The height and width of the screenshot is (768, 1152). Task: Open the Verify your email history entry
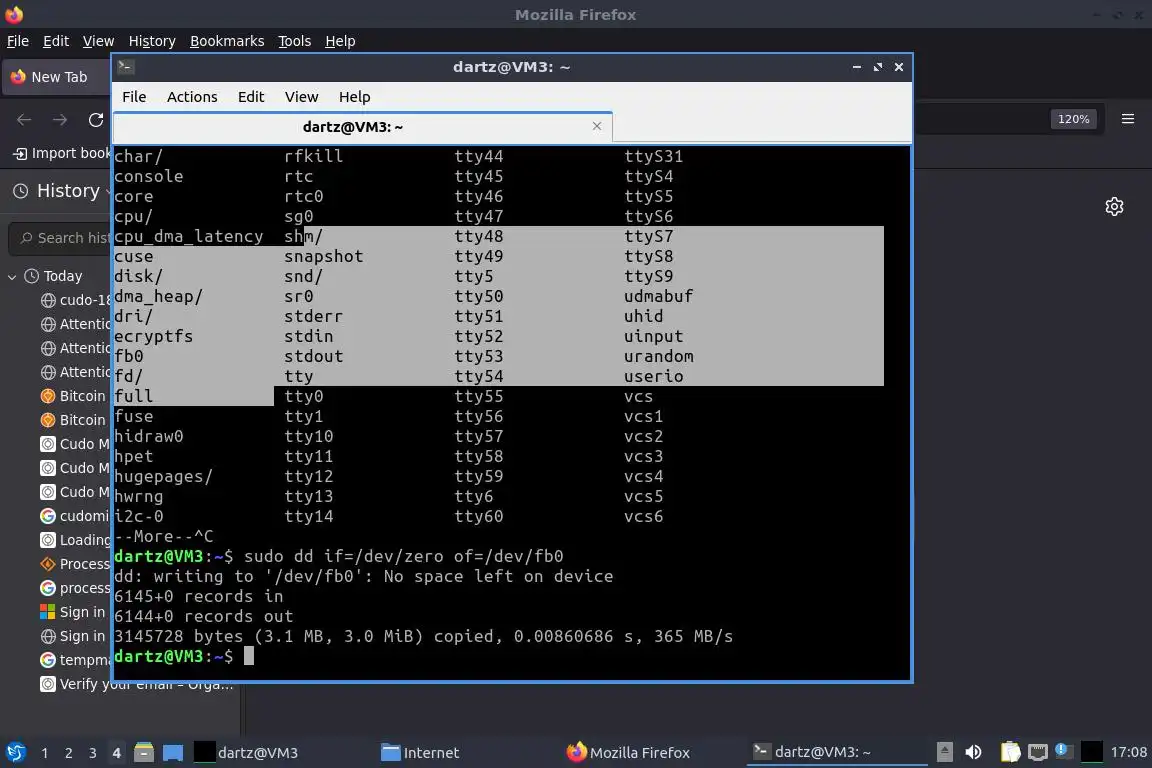pos(137,685)
